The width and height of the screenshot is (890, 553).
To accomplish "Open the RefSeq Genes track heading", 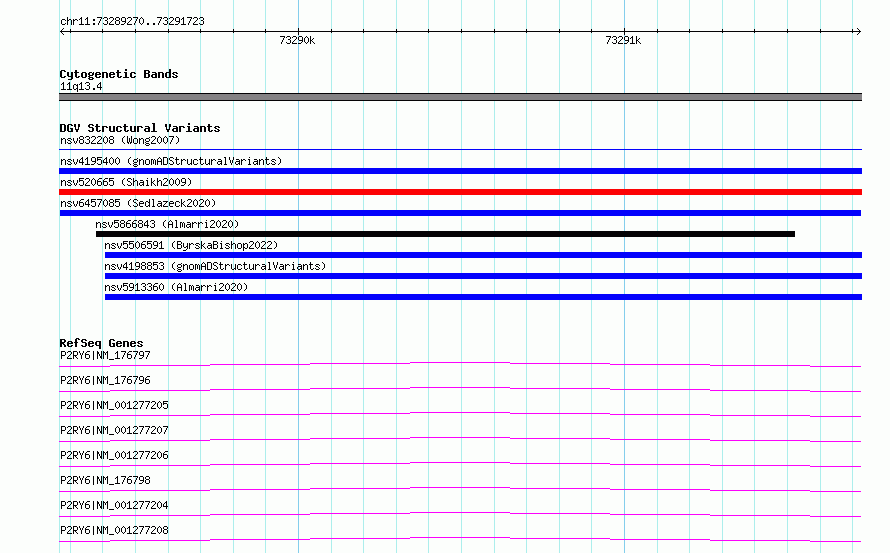I will pyautogui.click(x=101, y=343).
